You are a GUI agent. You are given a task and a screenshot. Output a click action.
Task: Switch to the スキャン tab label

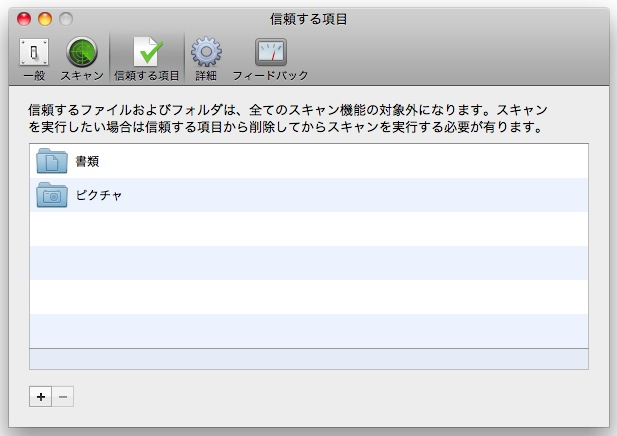click(82, 75)
